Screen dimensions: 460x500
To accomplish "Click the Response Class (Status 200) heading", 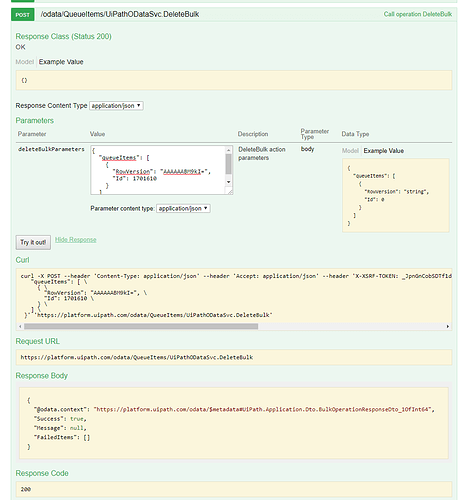I will (x=63, y=36).
